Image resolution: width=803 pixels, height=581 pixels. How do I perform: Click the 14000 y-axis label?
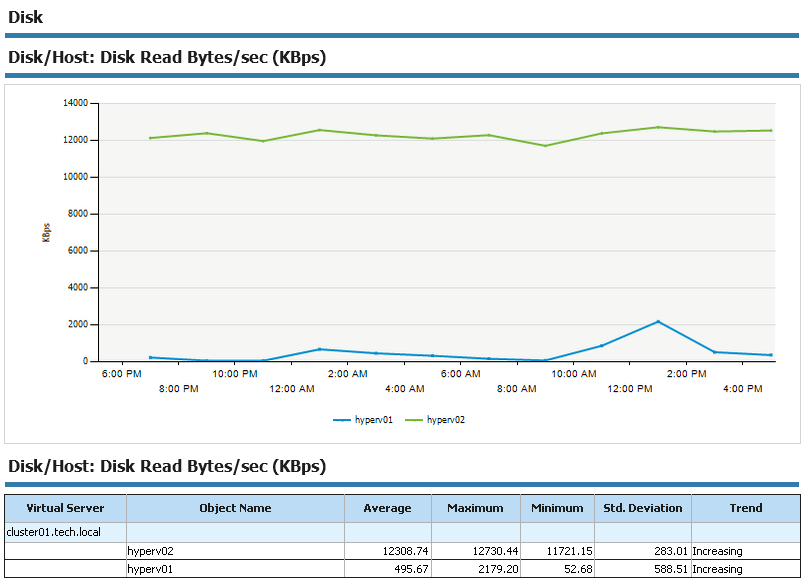click(x=75, y=103)
